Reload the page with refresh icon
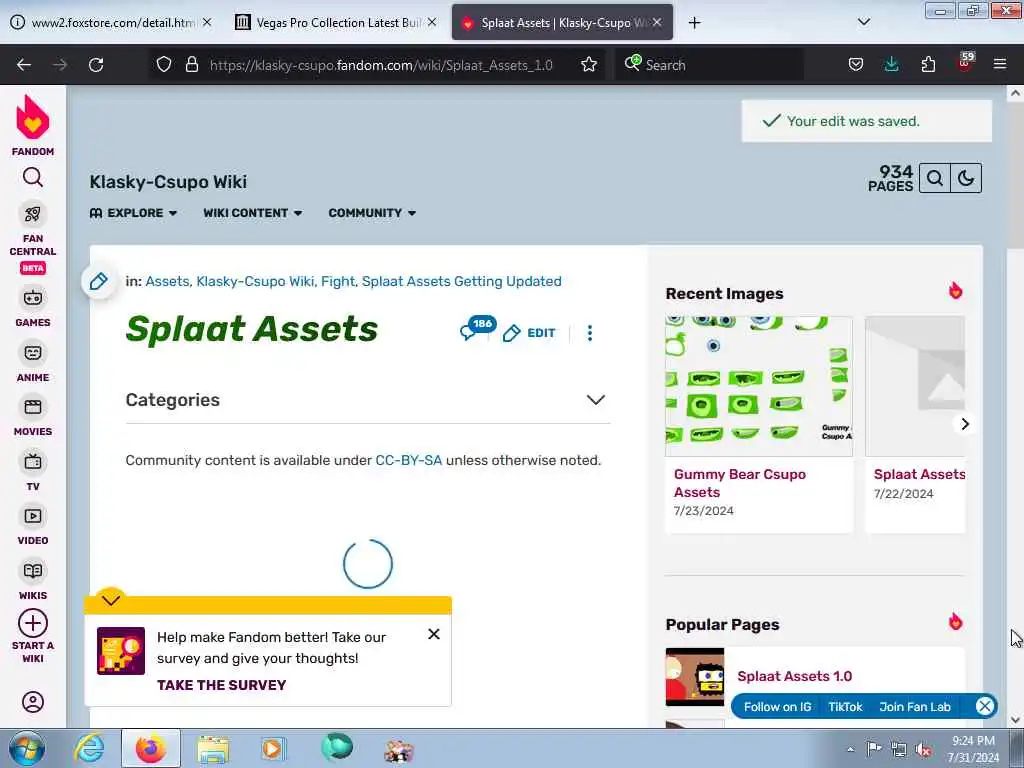 point(96,65)
